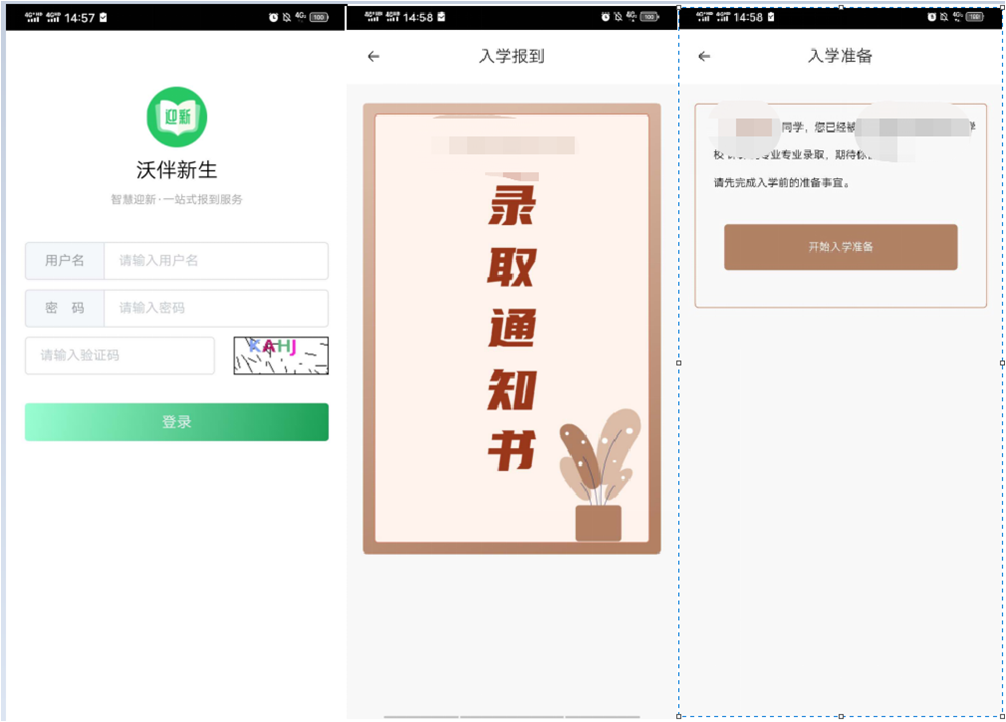
Task: Click into the 请输入密码 password field
Action: click(x=216, y=308)
